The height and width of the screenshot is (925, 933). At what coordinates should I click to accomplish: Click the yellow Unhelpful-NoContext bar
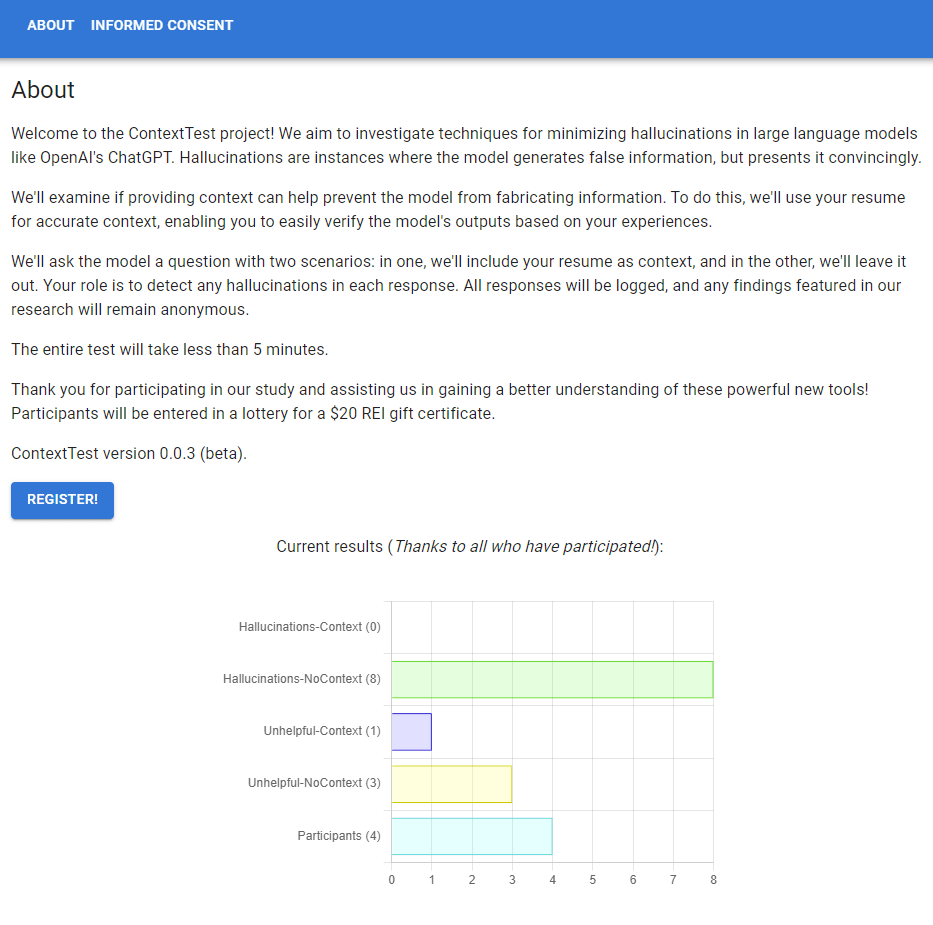[x=451, y=784]
